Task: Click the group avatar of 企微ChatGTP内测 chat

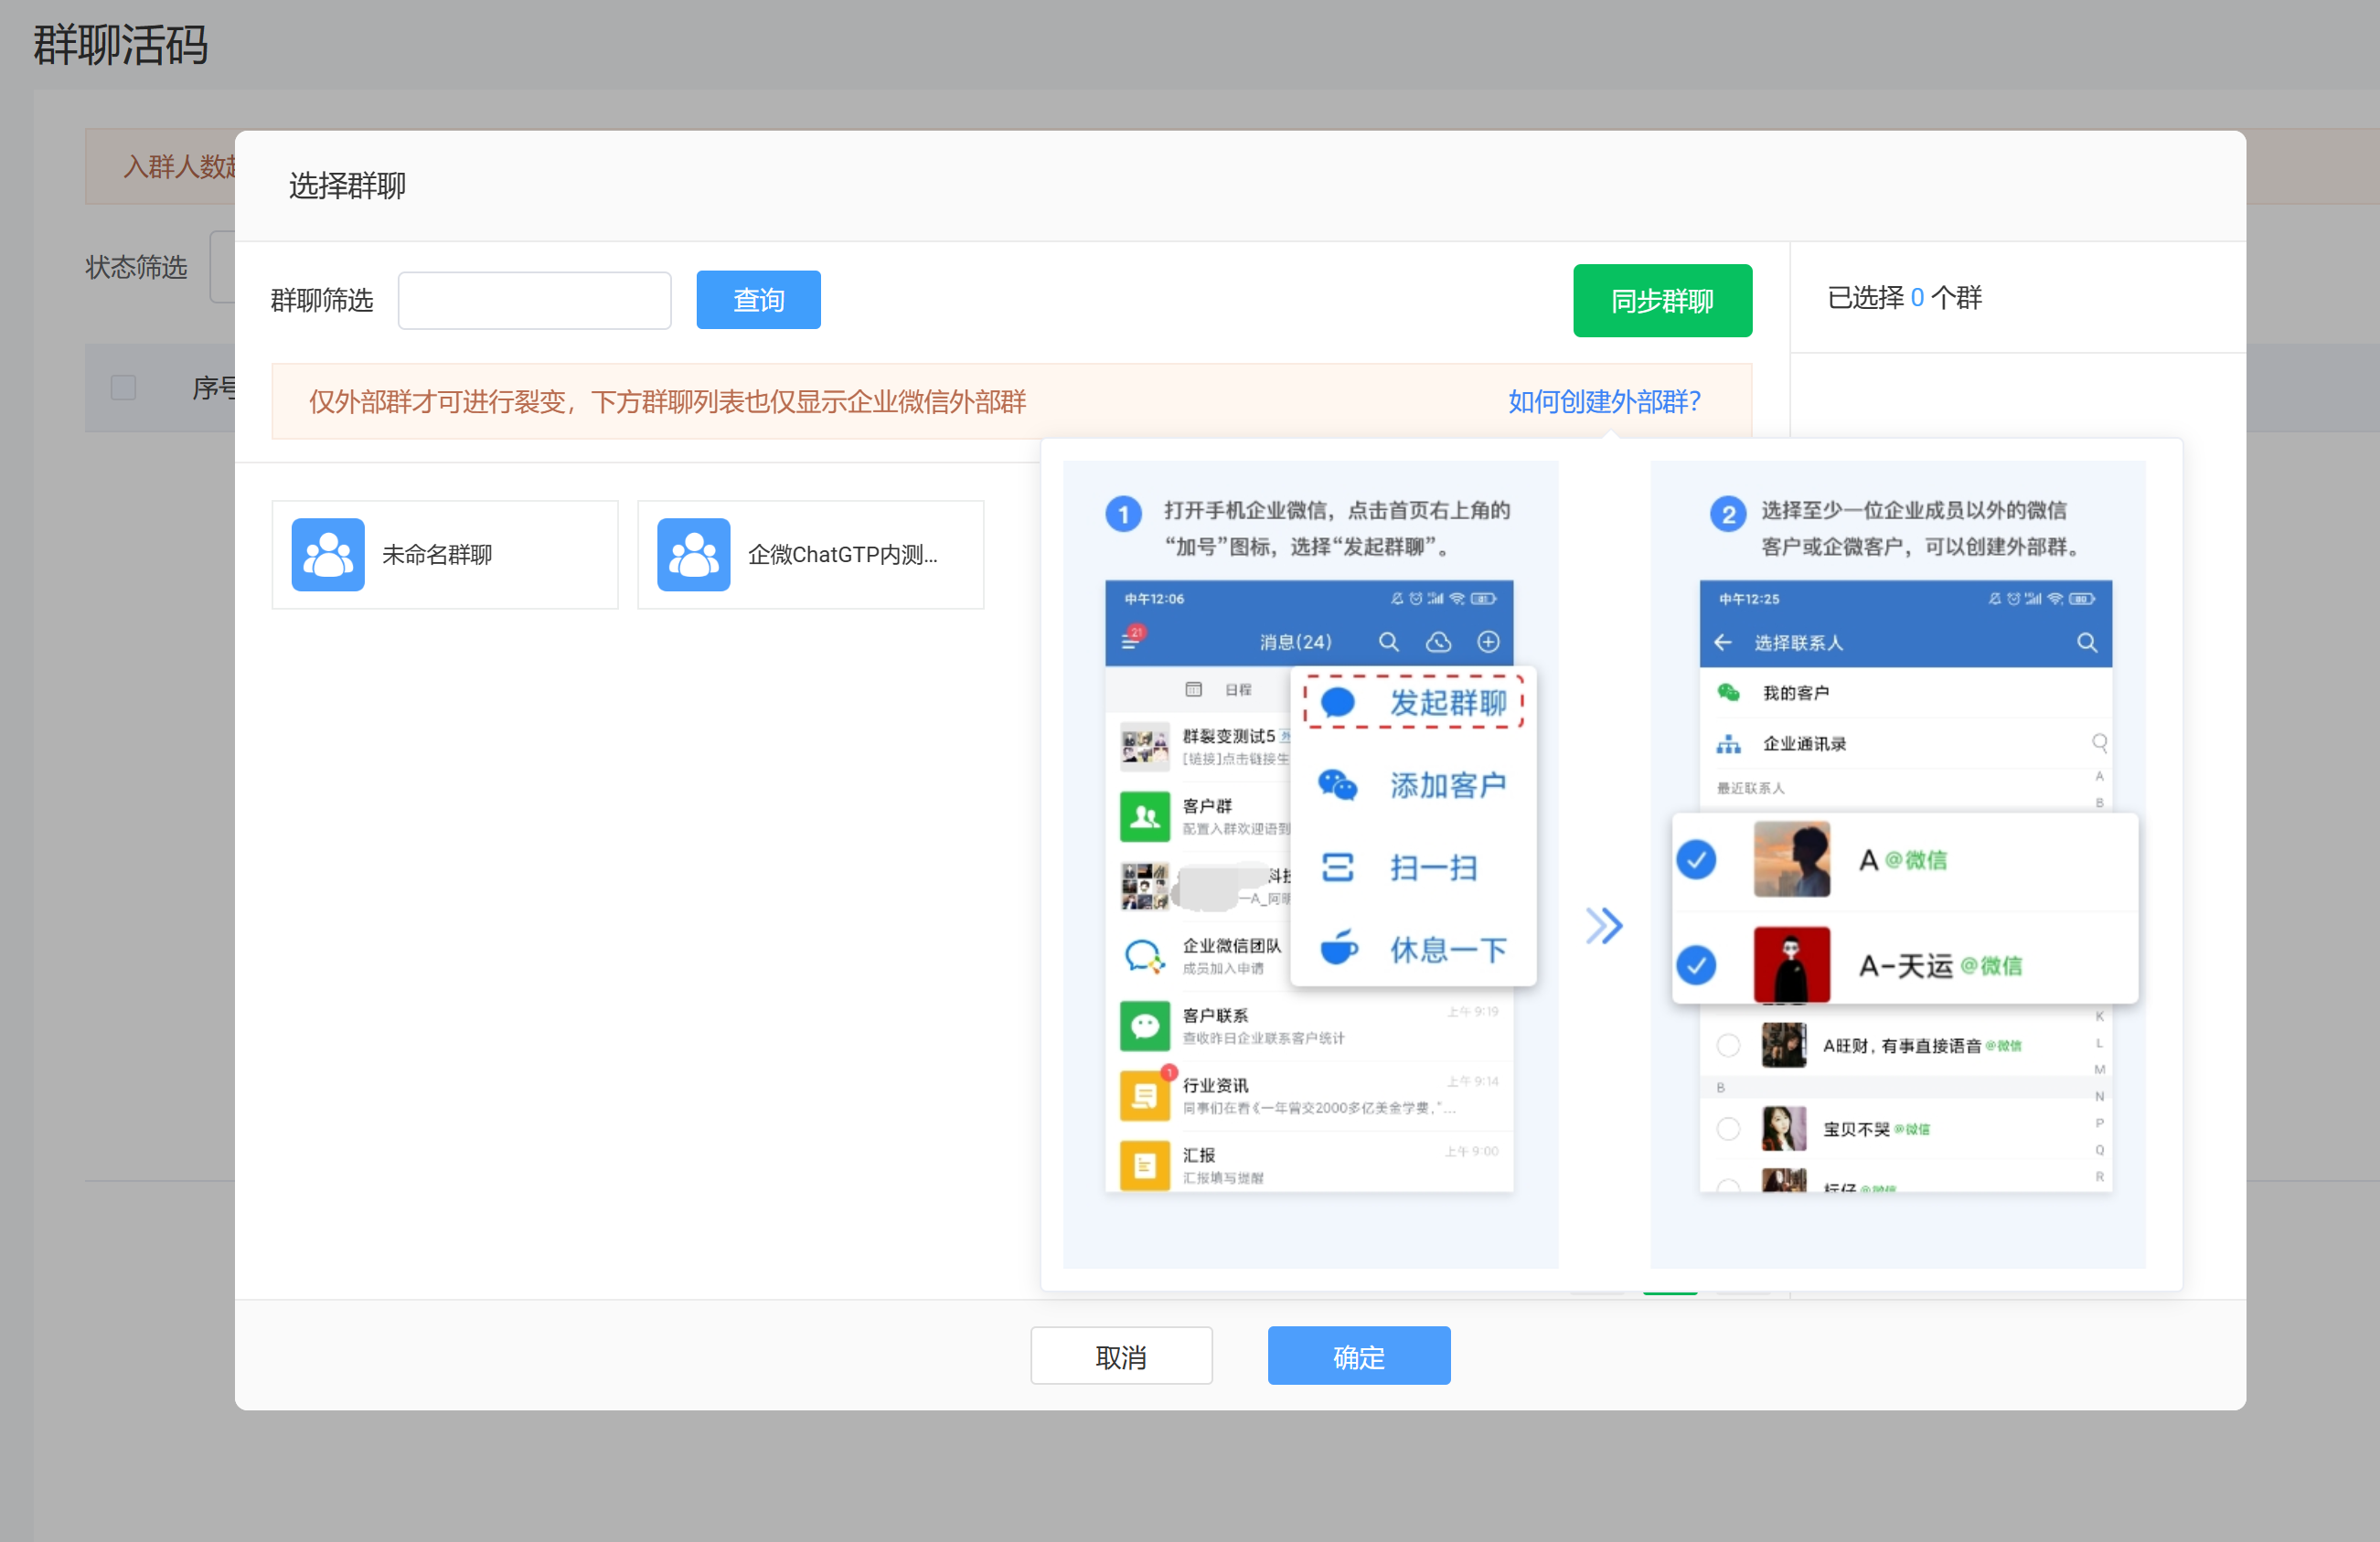Action: (x=694, y=554)
